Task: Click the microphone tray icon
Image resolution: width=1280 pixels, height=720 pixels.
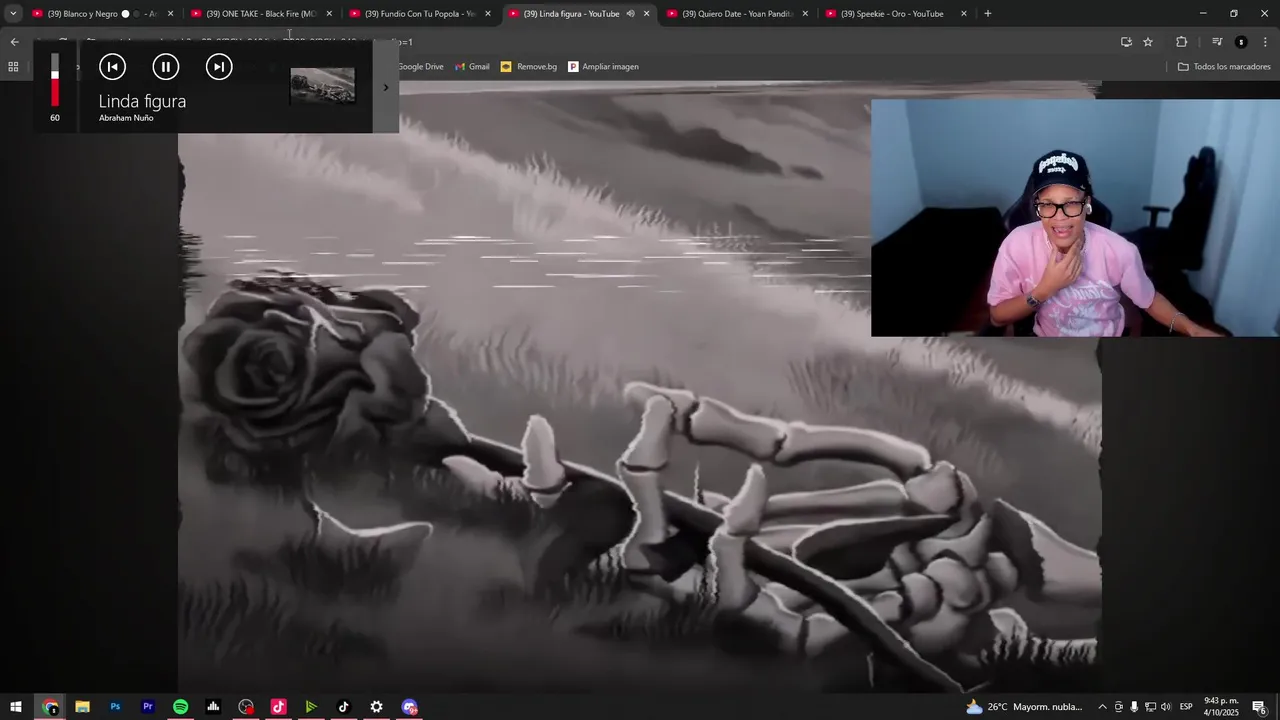Action: tap(1134, 707)
